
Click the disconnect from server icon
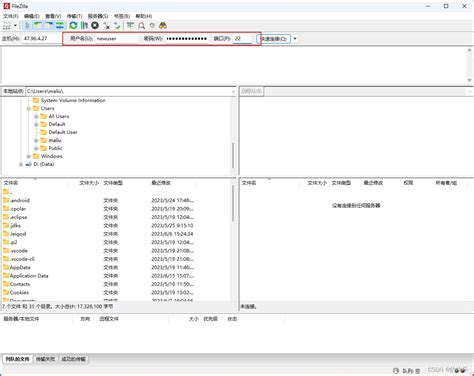coord(106,25)
